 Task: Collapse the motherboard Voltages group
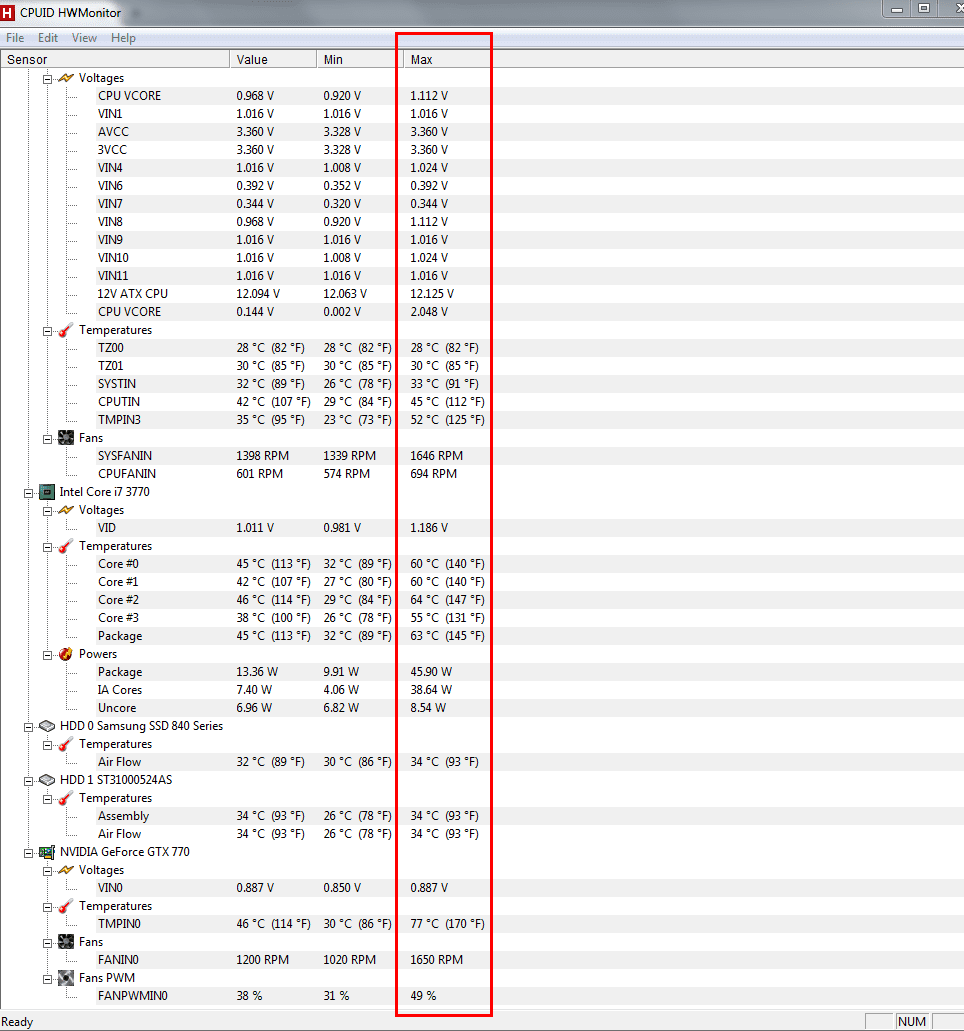point(47,79)
